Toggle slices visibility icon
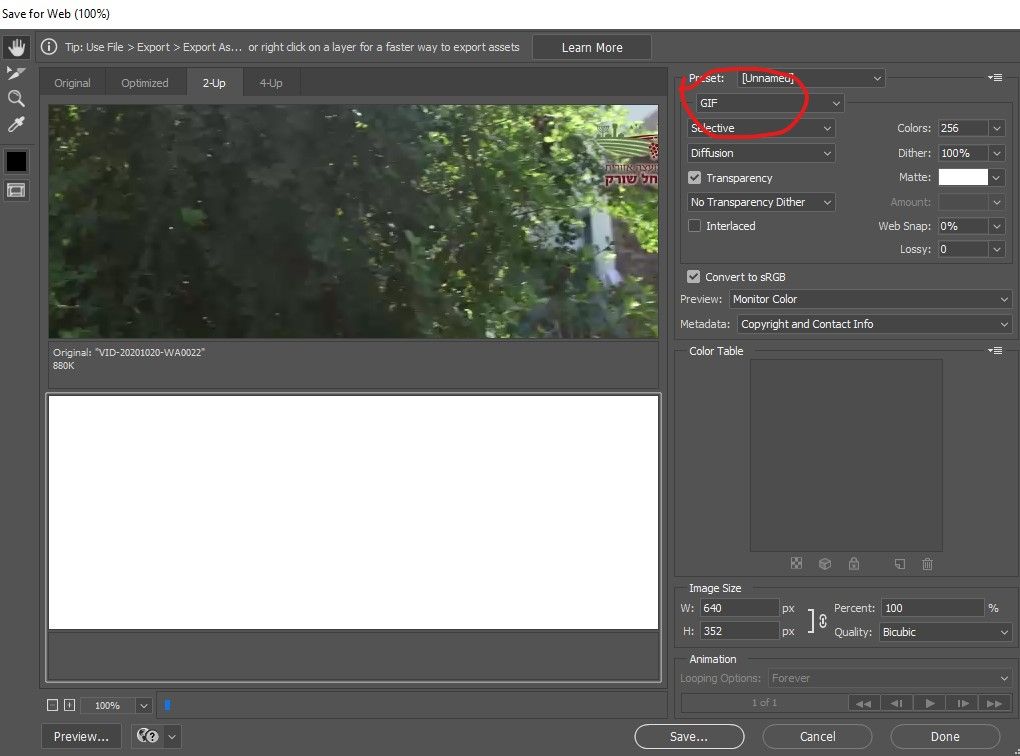The height and width of the screenshot is (756, 1020). [16, 191]
